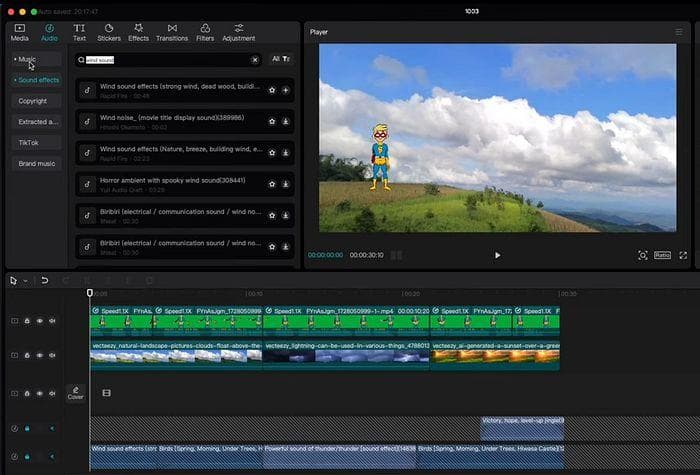Open the Ratio options
Screen dimensions: 700x475
pos(662,255)
